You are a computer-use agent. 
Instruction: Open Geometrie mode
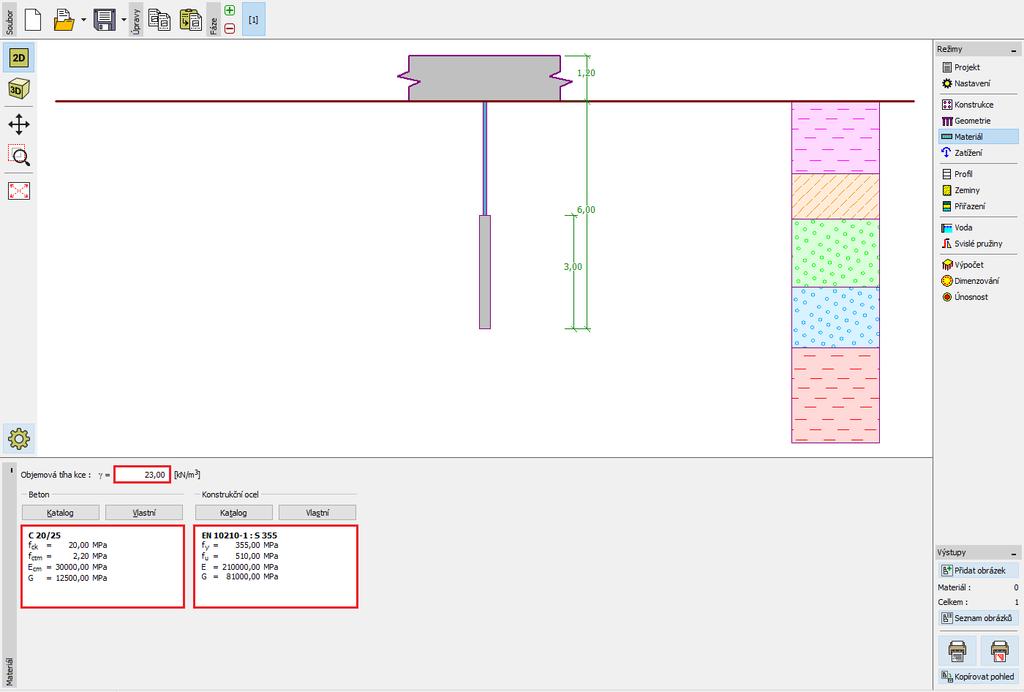(x=978, y=121)
